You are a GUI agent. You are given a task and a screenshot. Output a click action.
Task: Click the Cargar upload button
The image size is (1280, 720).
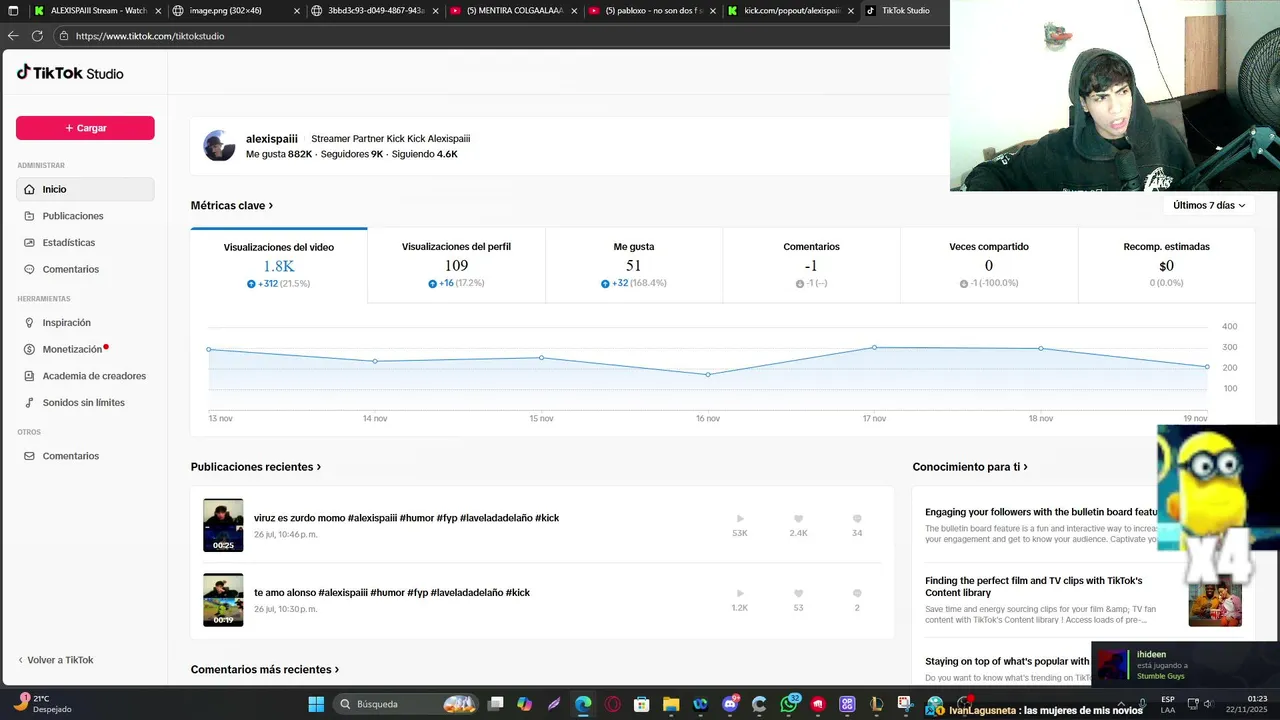(85, 128)
